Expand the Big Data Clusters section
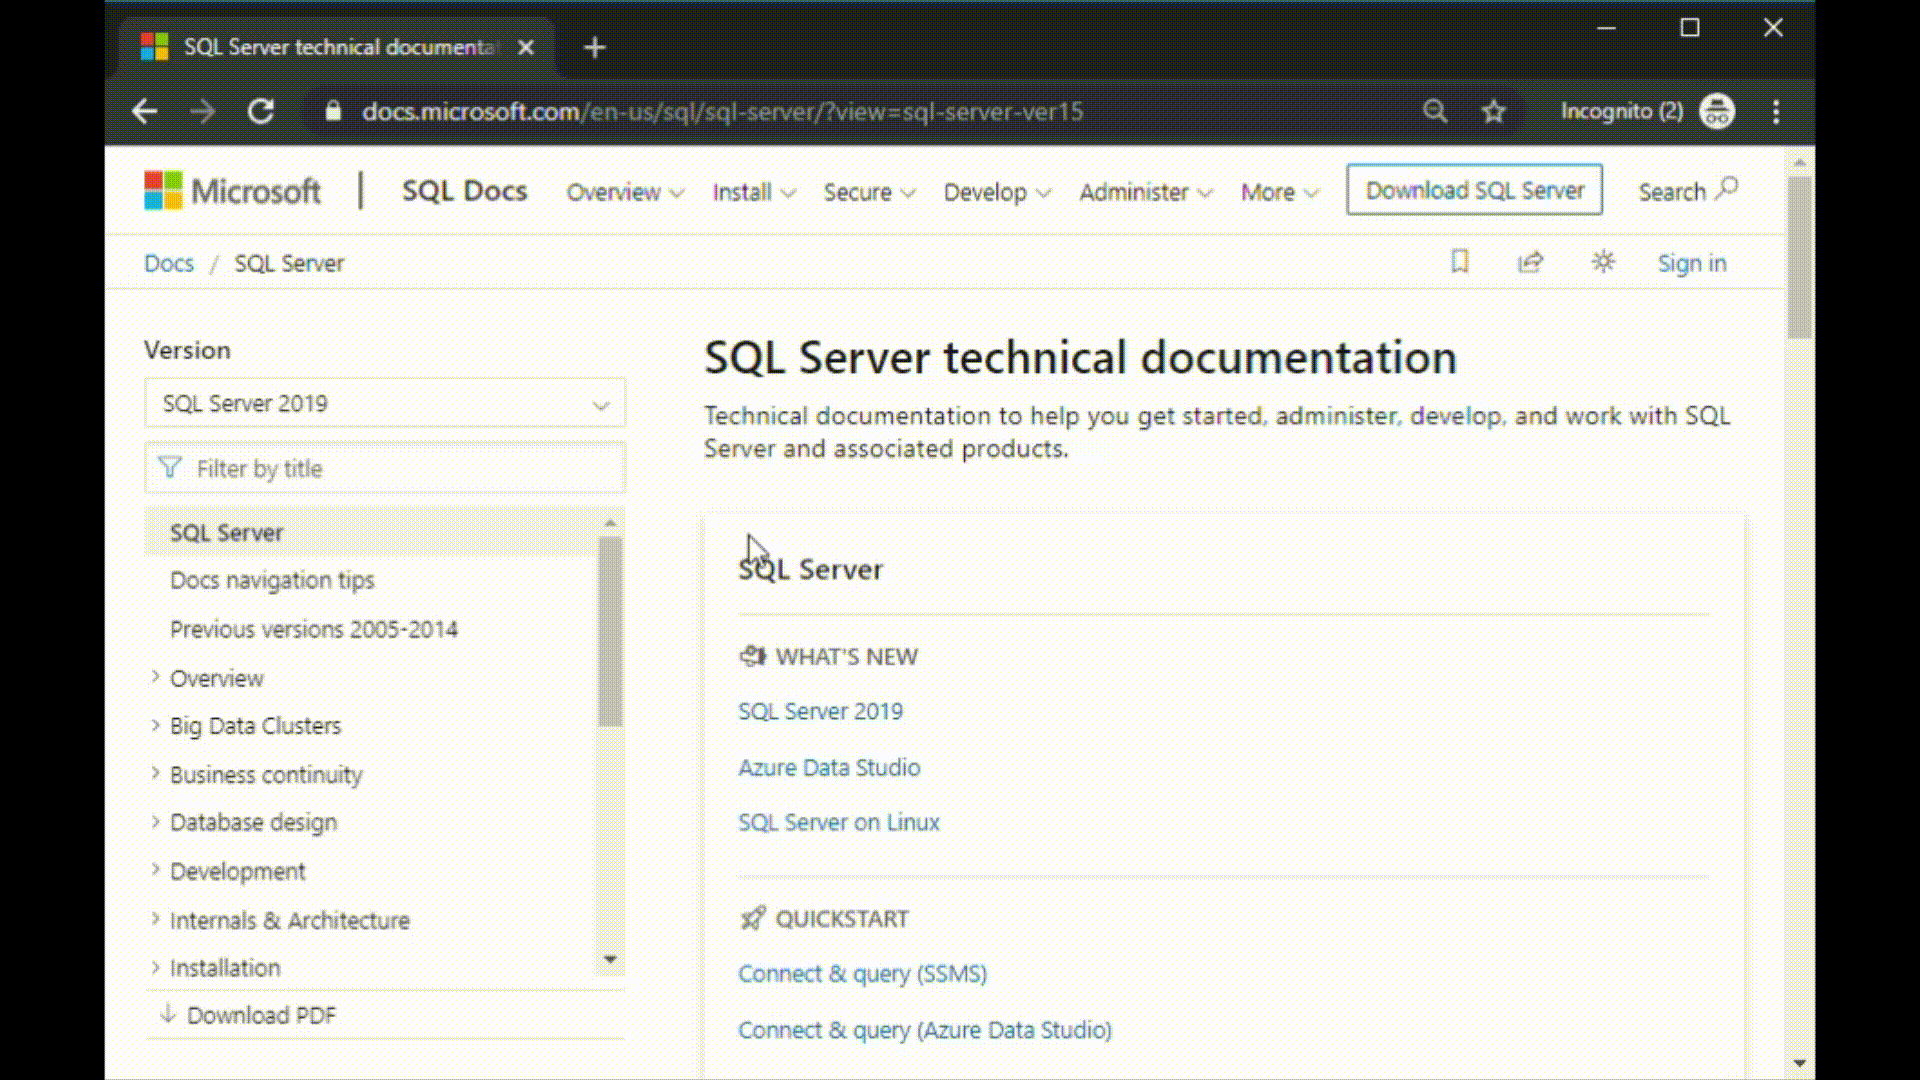The height and width of the screenshot is (1080, 1920). (x=156, y=725)
